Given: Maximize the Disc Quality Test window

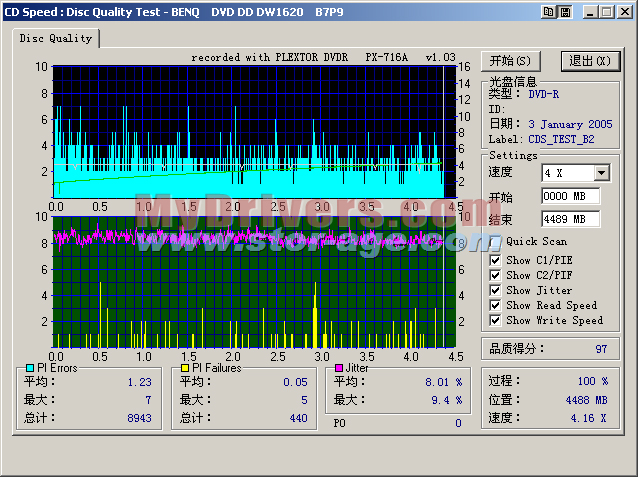Looking at the screenshot, I should click(606, 11).
